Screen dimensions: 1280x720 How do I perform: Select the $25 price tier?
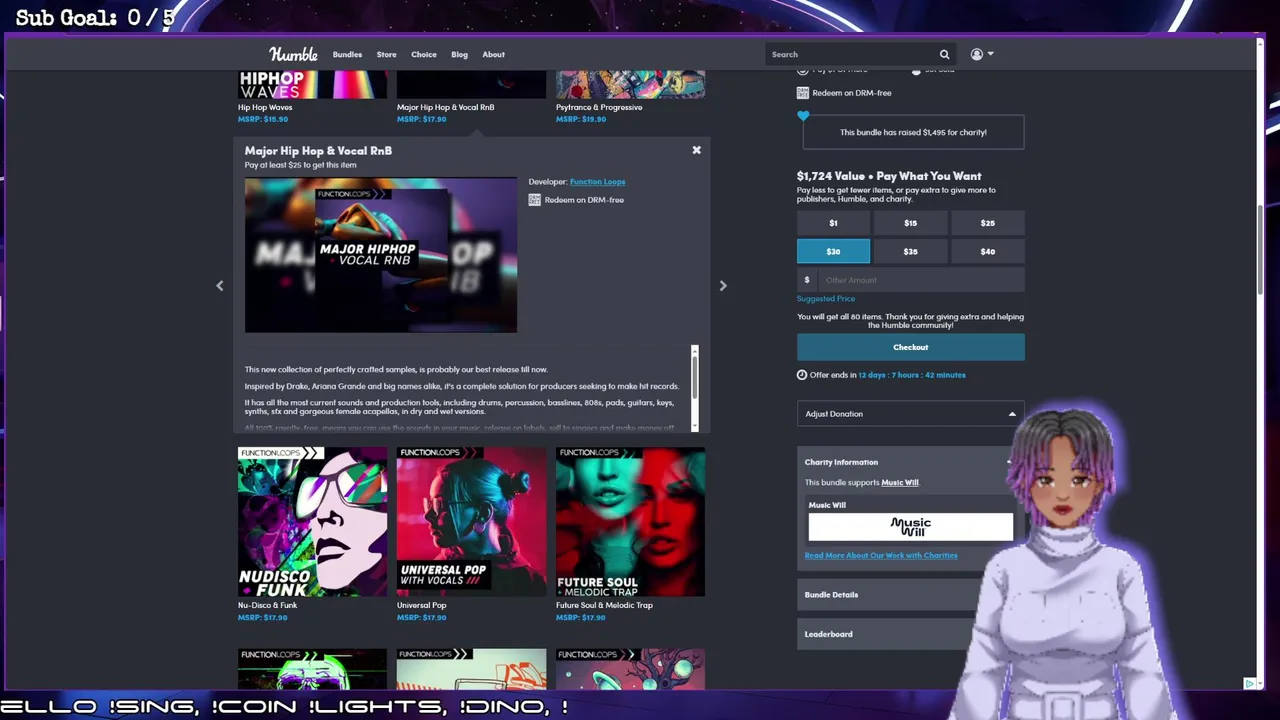coord(988,223)
